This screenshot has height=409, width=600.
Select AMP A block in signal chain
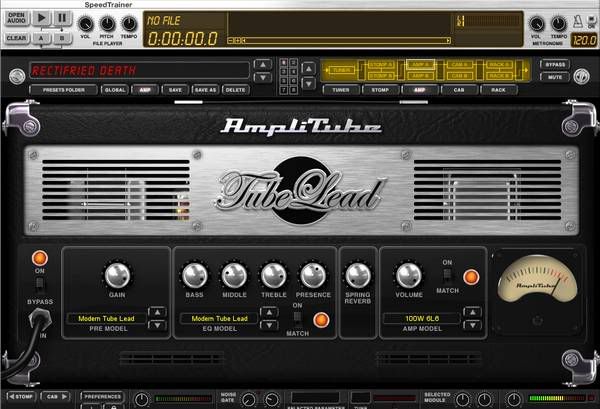(x=420, y=65)
